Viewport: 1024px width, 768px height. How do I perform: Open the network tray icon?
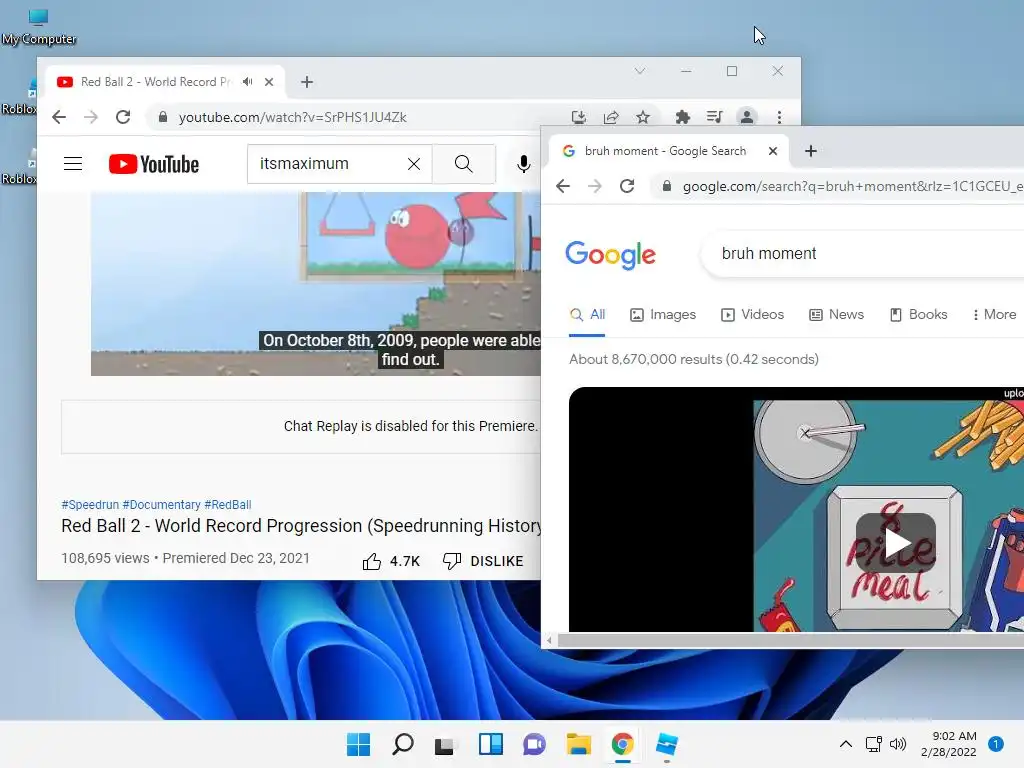click(x=874, y=744)
